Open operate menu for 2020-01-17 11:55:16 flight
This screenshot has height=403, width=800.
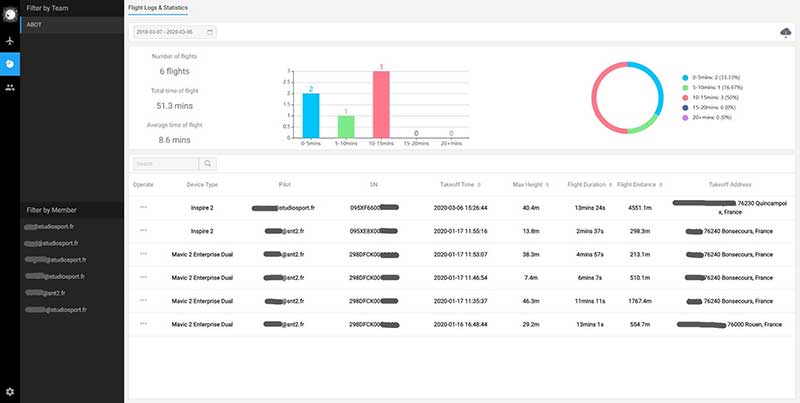coord(143,231)
